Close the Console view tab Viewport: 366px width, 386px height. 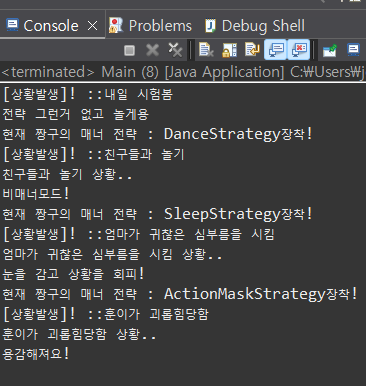(x=92, y=26)
